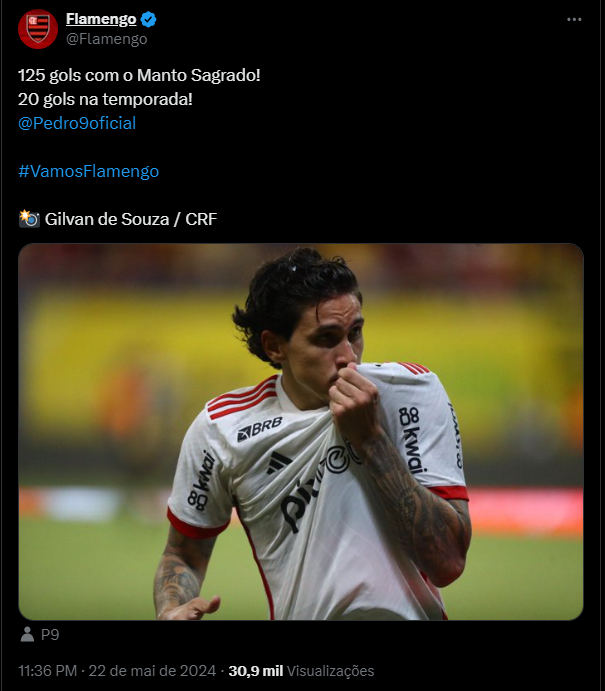Viewport: 605px width, 691px height.
Task: Click the 11:36 PM timestamp
Action: coord(48,671)
